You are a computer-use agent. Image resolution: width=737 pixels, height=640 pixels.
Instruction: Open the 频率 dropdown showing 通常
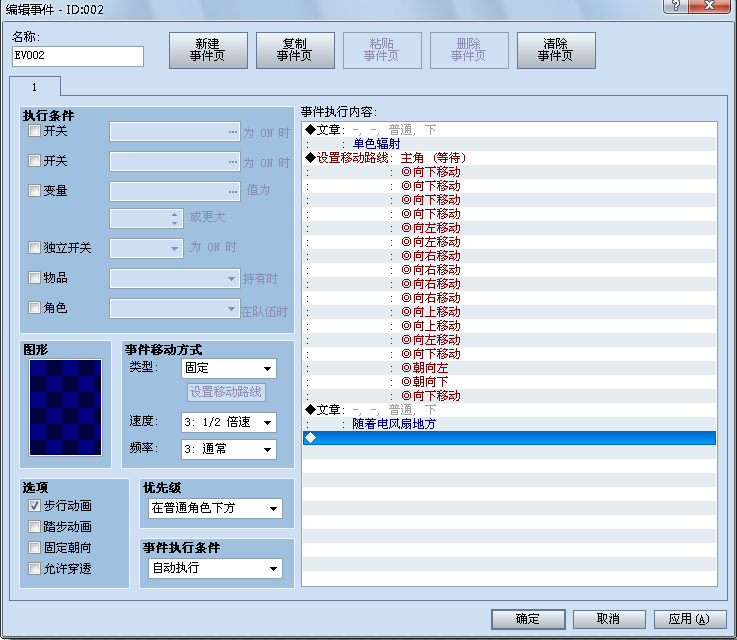[229, 449]
